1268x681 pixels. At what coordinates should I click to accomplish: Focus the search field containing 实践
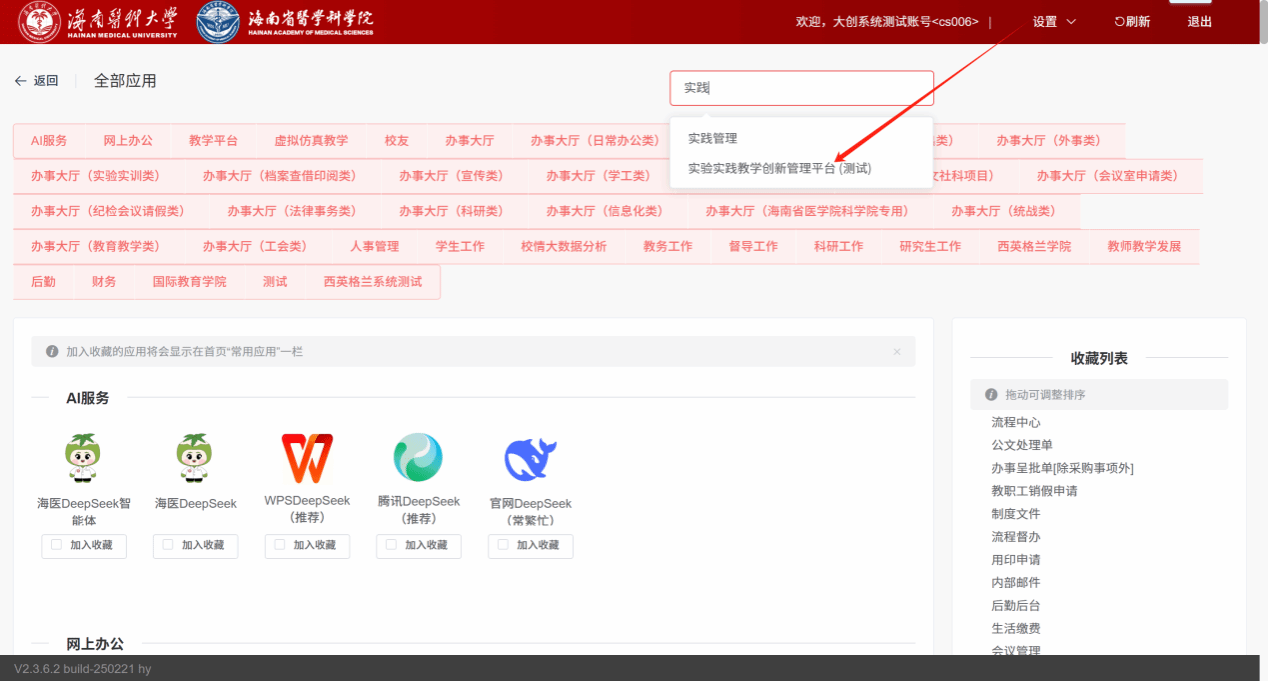click(801, 88)
